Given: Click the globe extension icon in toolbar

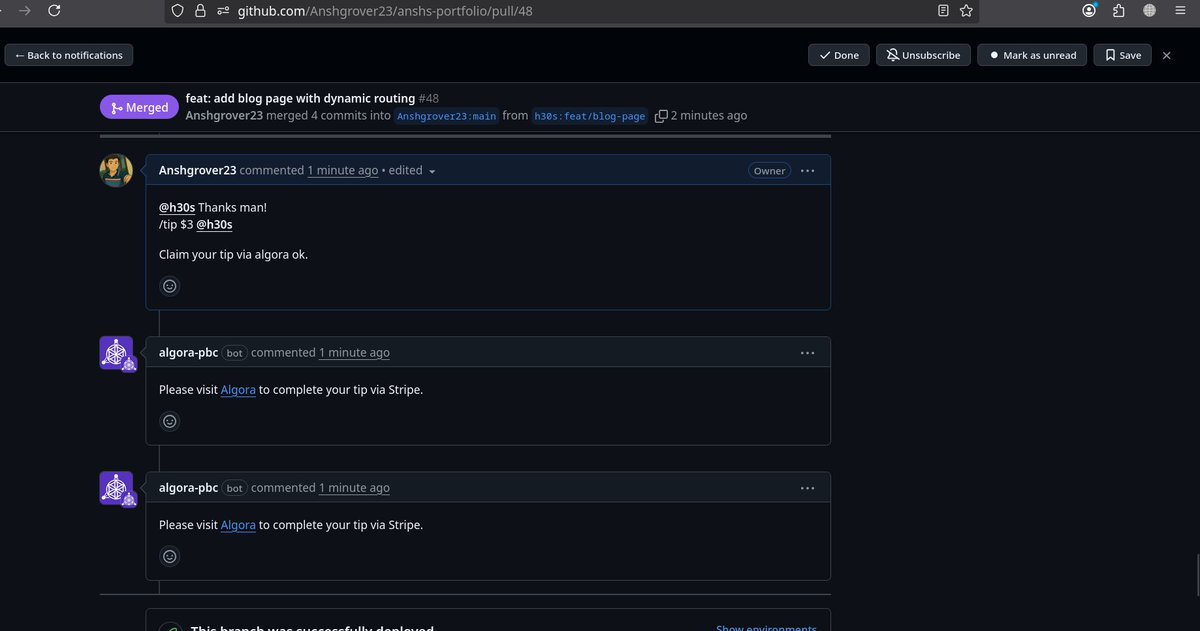Looking at the screenshot, I should [1149, 10].
